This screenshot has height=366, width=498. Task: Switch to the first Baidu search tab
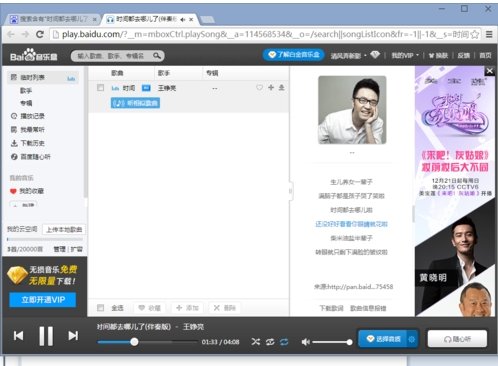(x=53, y=19)
